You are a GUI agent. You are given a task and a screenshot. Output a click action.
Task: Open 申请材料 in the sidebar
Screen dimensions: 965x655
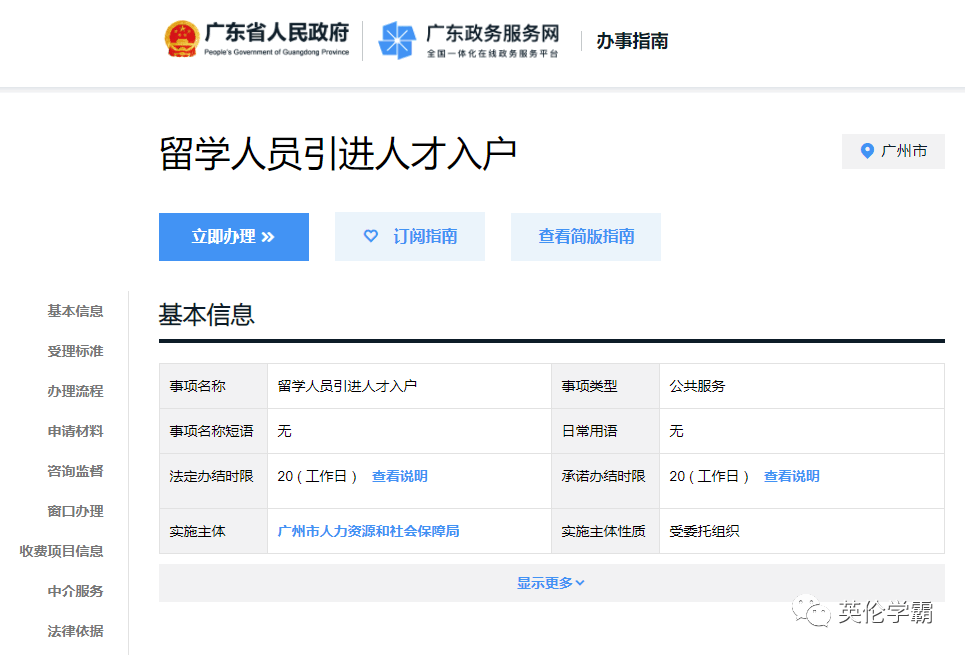coord(75,432)
